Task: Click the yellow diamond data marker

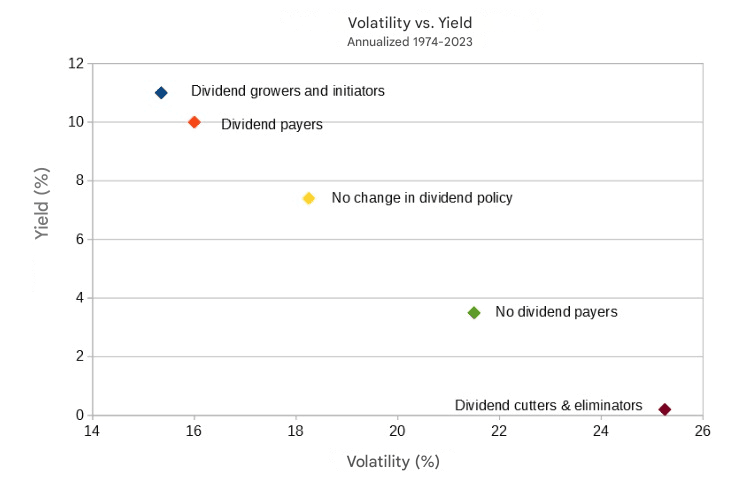Action: click(x=309, y=198)
